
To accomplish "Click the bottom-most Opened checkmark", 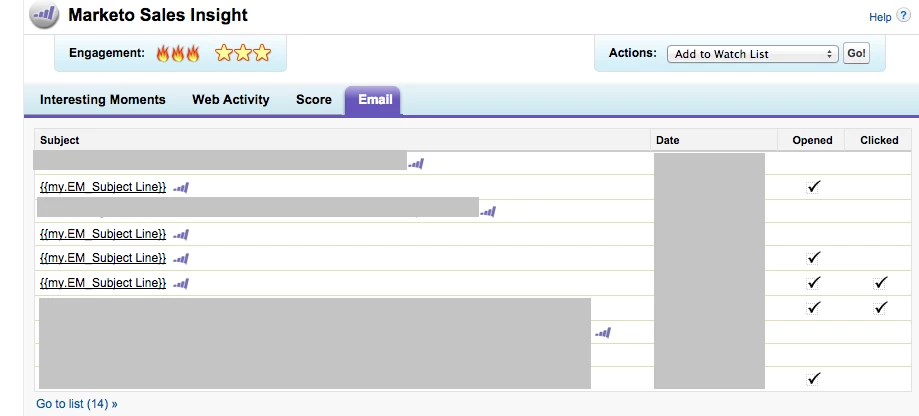I will point(813,379).
